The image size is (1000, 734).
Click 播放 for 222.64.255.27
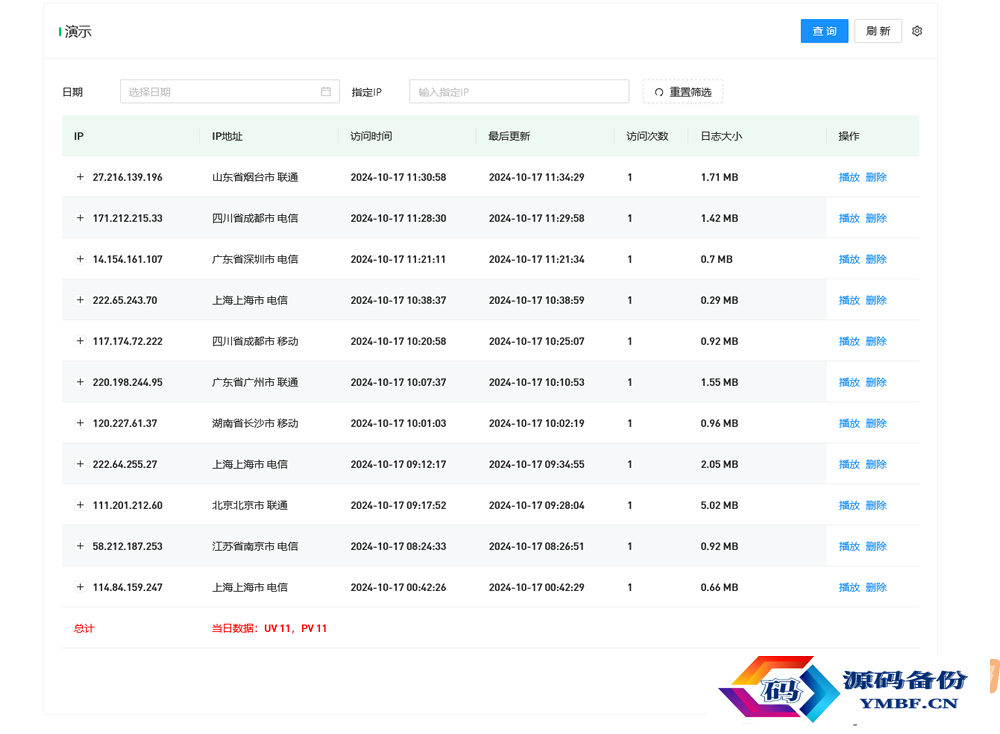coord(849,464)
